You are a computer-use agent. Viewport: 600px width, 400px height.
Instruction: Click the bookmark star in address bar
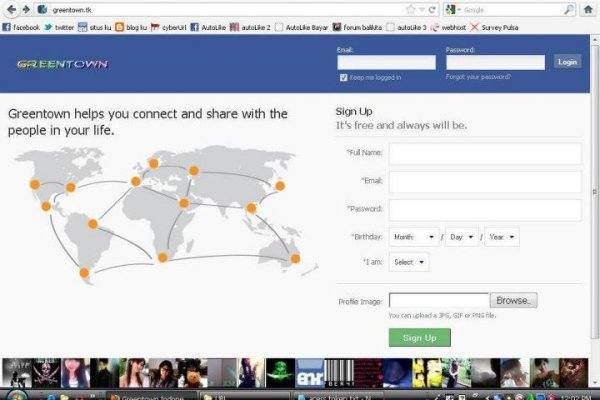coord(411,9)
